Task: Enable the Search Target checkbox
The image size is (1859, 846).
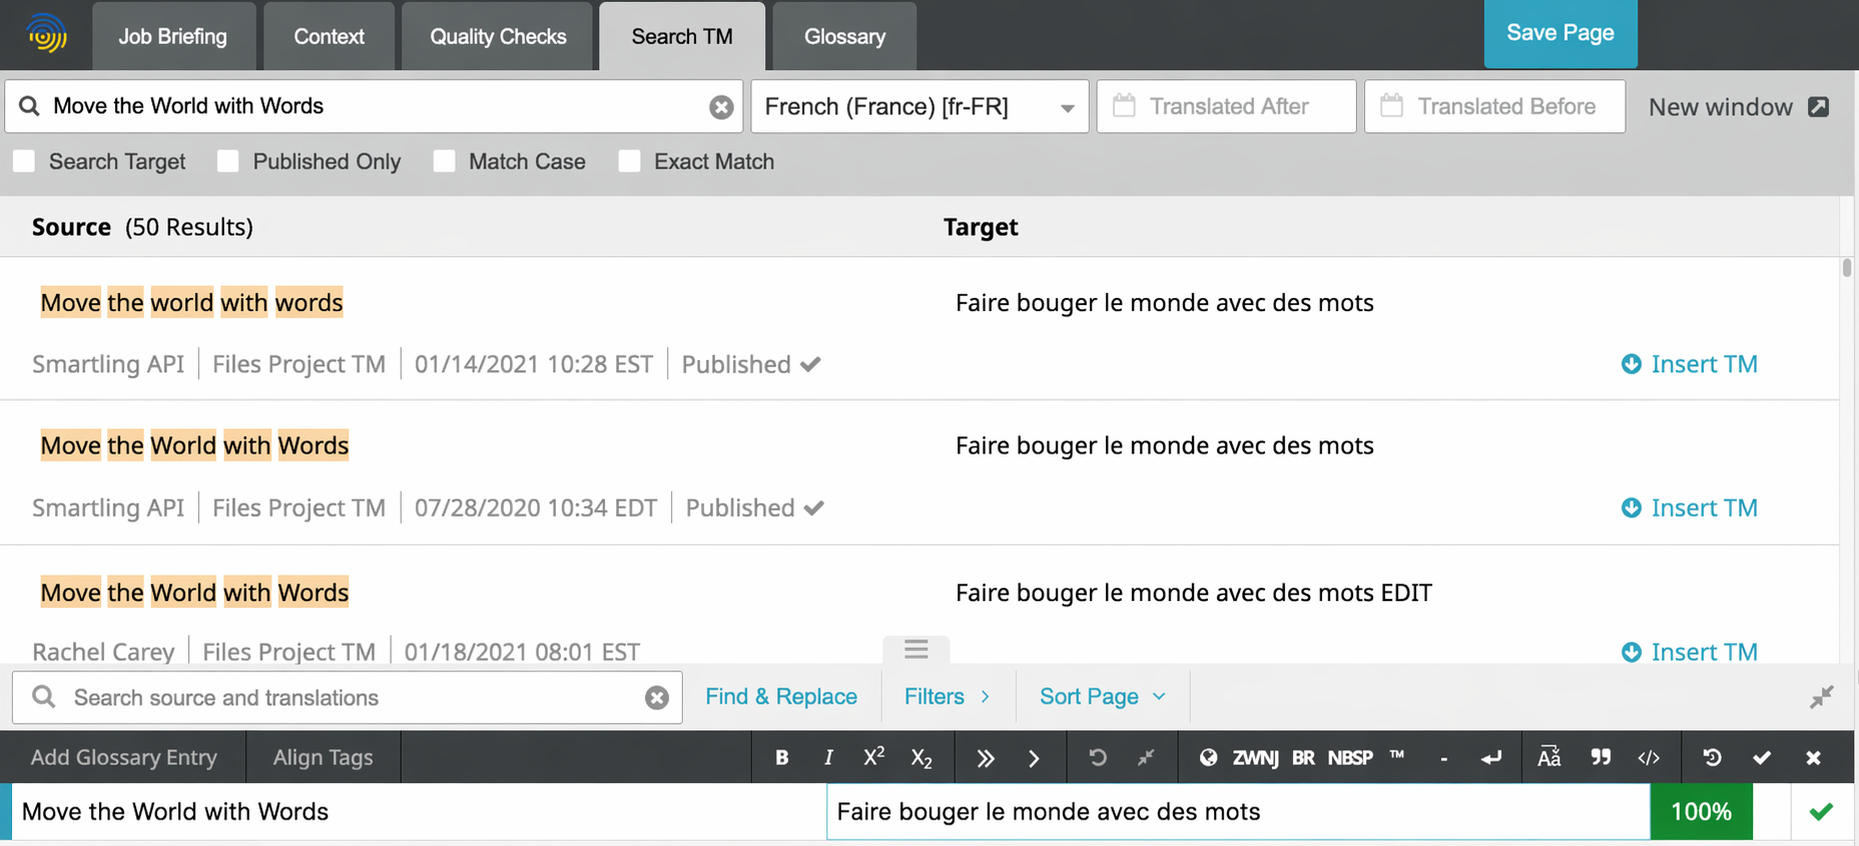Action: coord(25,161)
